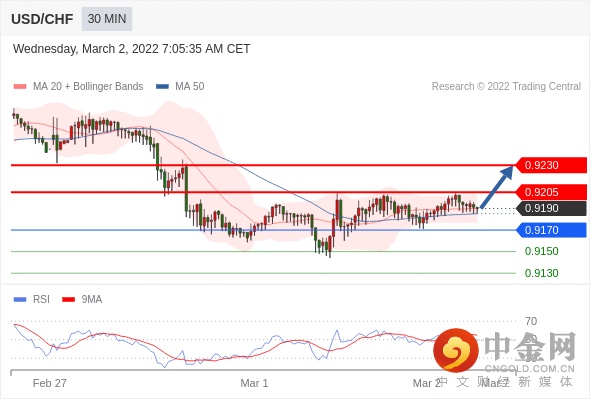590x400 pixels.
Task: Click the 0.9230 resistance price tag
Action: pyautogui.click(x=551, y=165)
